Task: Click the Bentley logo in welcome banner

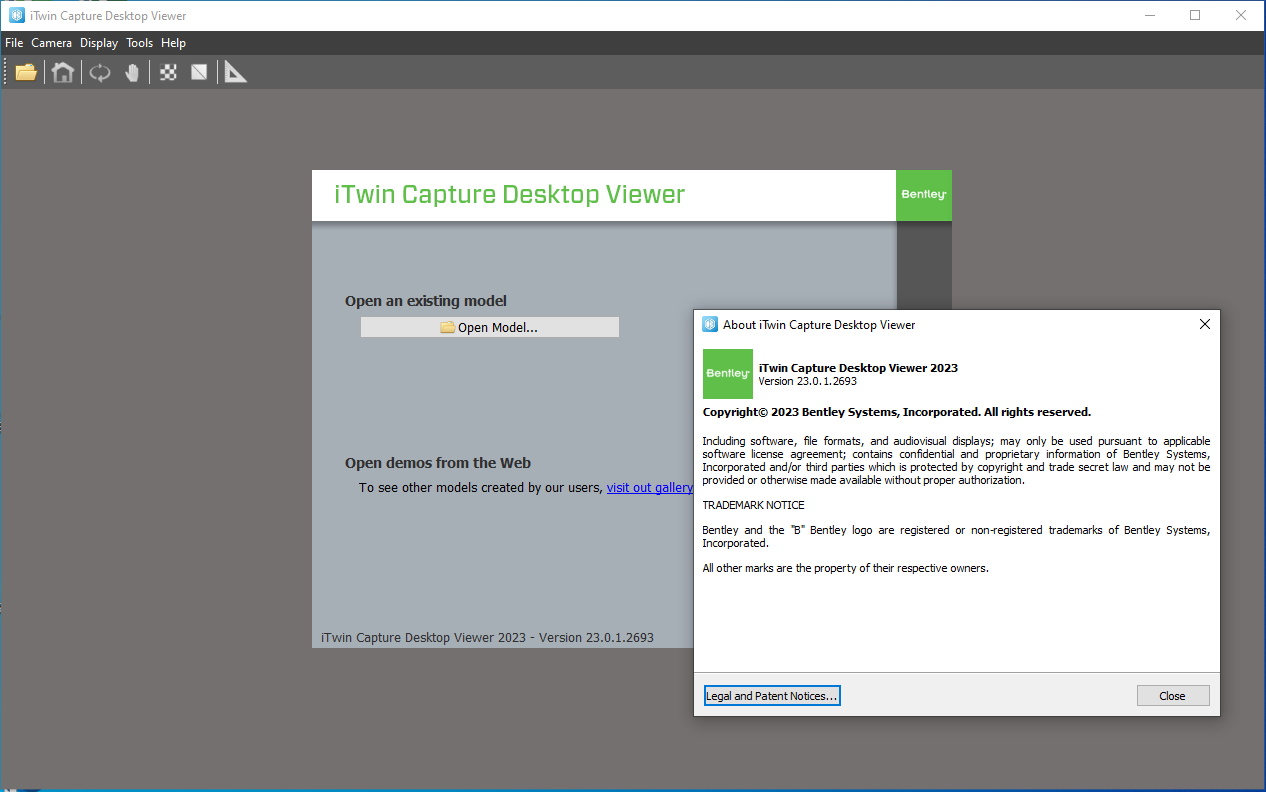Action: tap(924, 195)
